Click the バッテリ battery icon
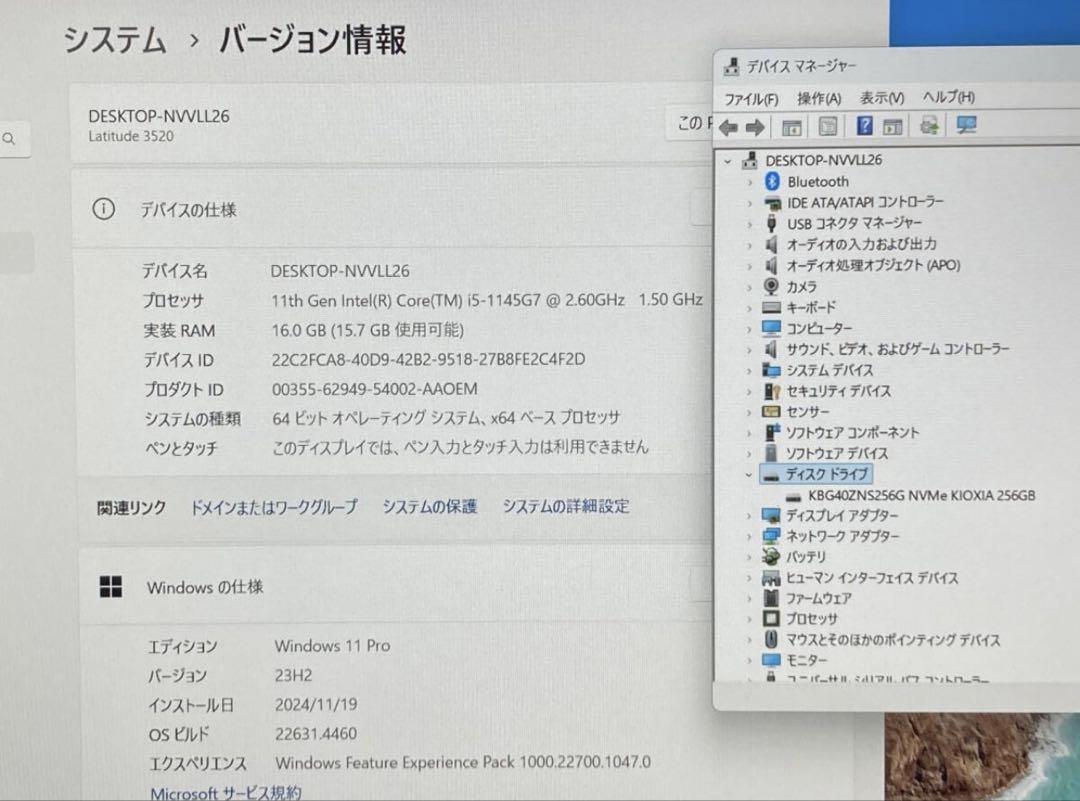This screenshot has width=1080, height=801. point(771,556)
